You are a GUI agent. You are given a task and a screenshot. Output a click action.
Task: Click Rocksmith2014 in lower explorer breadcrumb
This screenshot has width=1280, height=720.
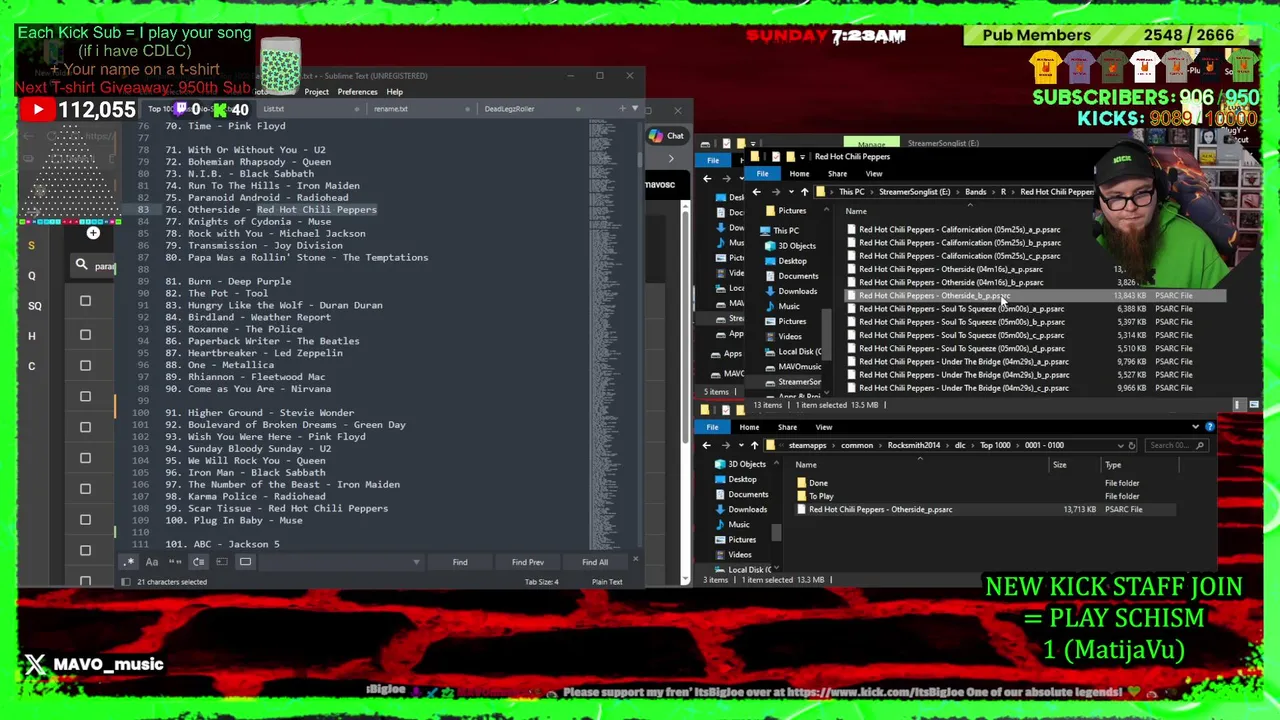pyautogui.click(x=914, y=445)
